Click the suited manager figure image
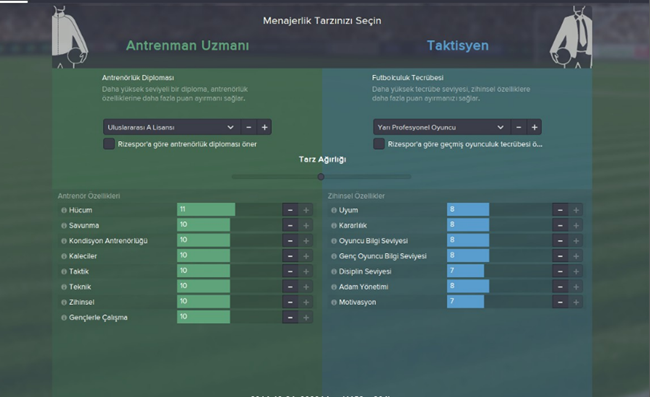Image resolution: width=650 pixels, height=397 pixels. pos(571,36)
